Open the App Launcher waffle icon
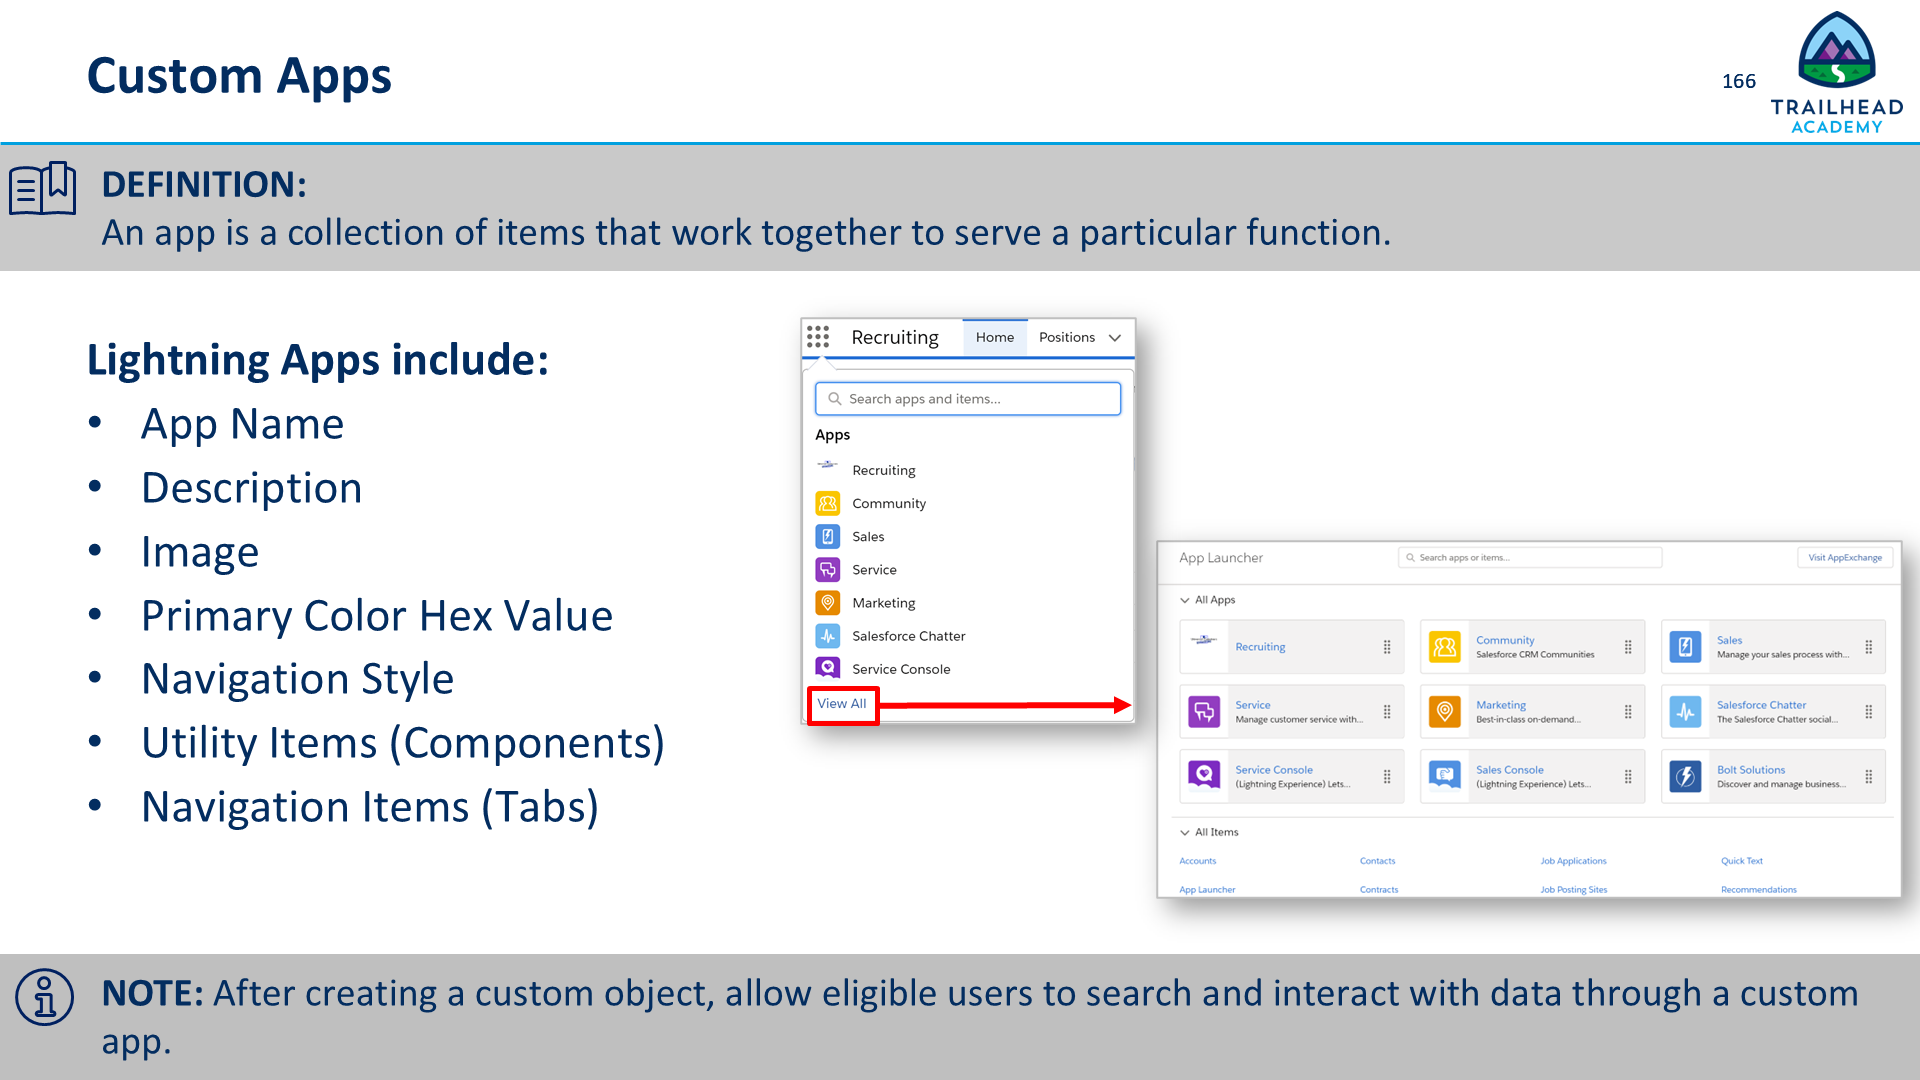Image resolution: width=1920 pixels, height=1080 pixels. [818, 337]
